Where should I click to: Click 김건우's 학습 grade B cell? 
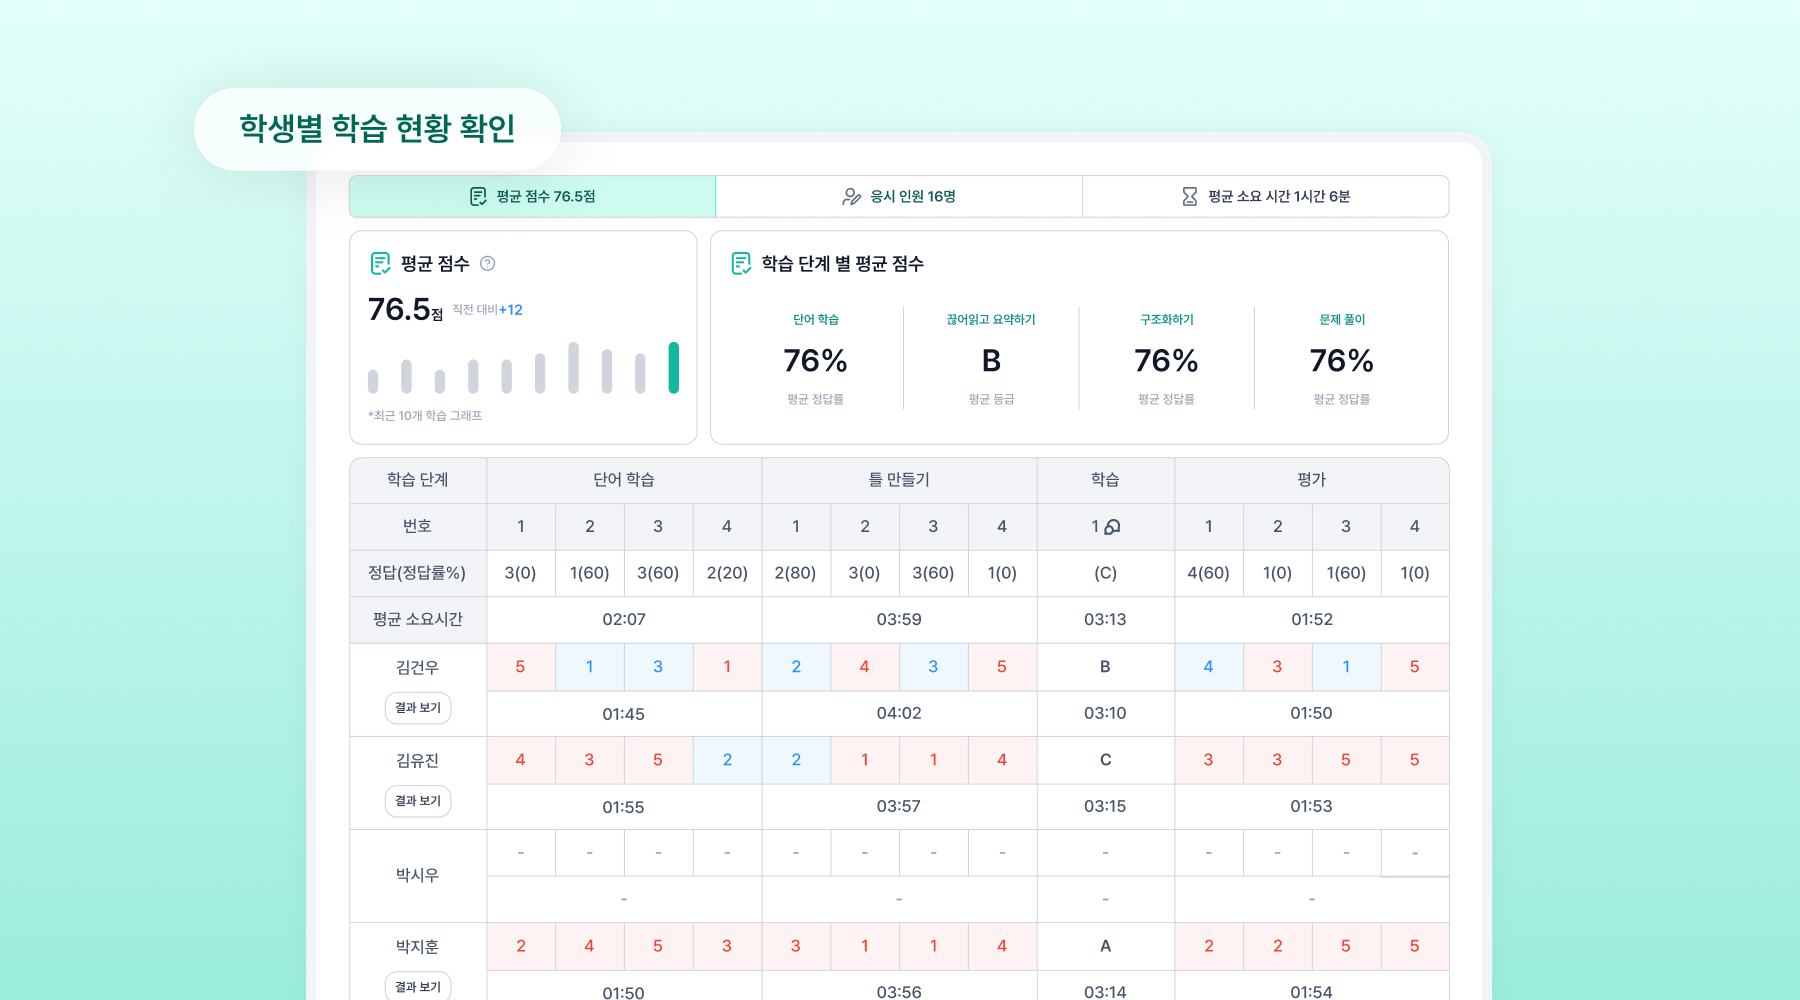[x=1105, y=667]
